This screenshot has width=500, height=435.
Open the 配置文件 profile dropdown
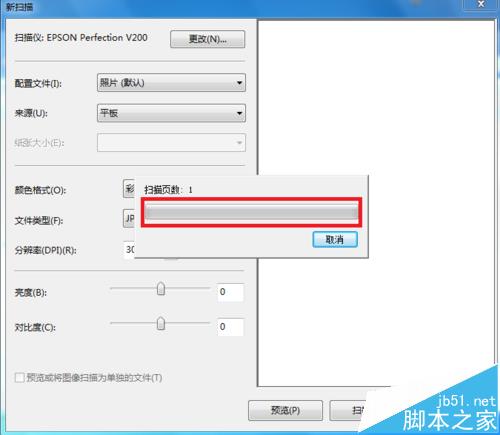coord(171,83)
